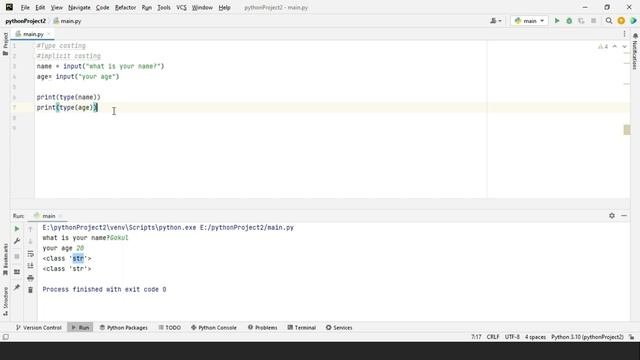640x360 pixels.
Task: Change 4 spaces indent setting
Action: pos(535,337)
